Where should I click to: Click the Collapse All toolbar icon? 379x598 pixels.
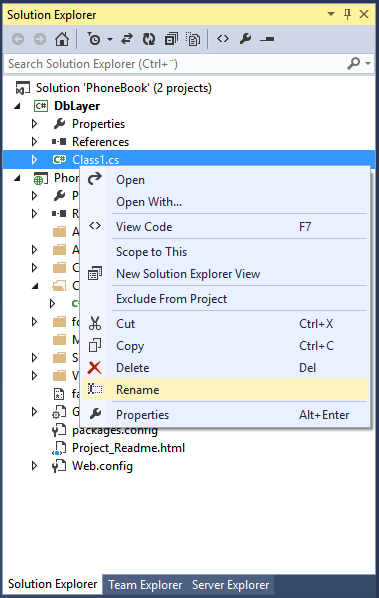point(171,39)
